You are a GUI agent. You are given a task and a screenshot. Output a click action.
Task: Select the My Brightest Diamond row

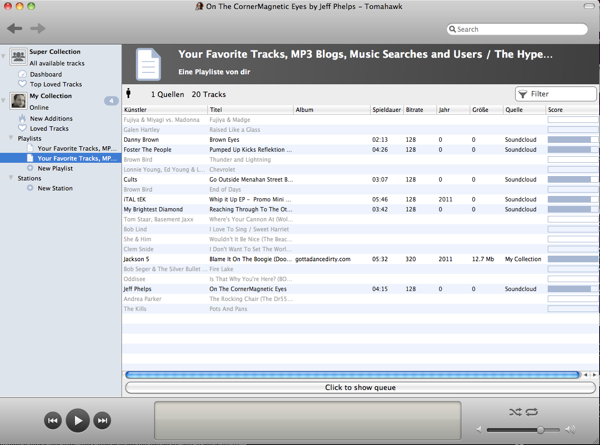360,209
